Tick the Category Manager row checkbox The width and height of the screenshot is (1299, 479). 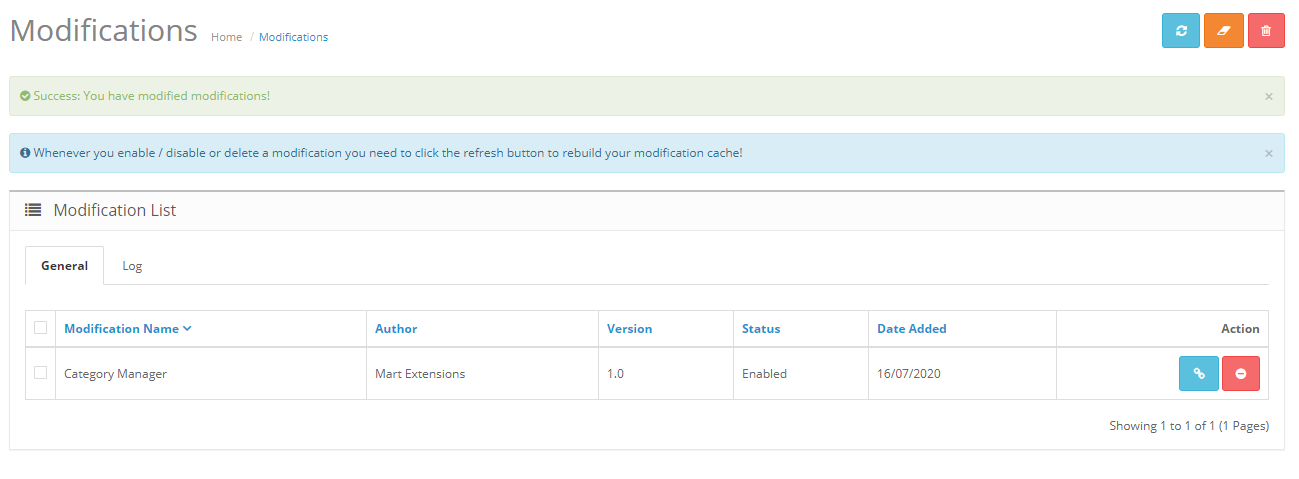(x=40, y=372)
